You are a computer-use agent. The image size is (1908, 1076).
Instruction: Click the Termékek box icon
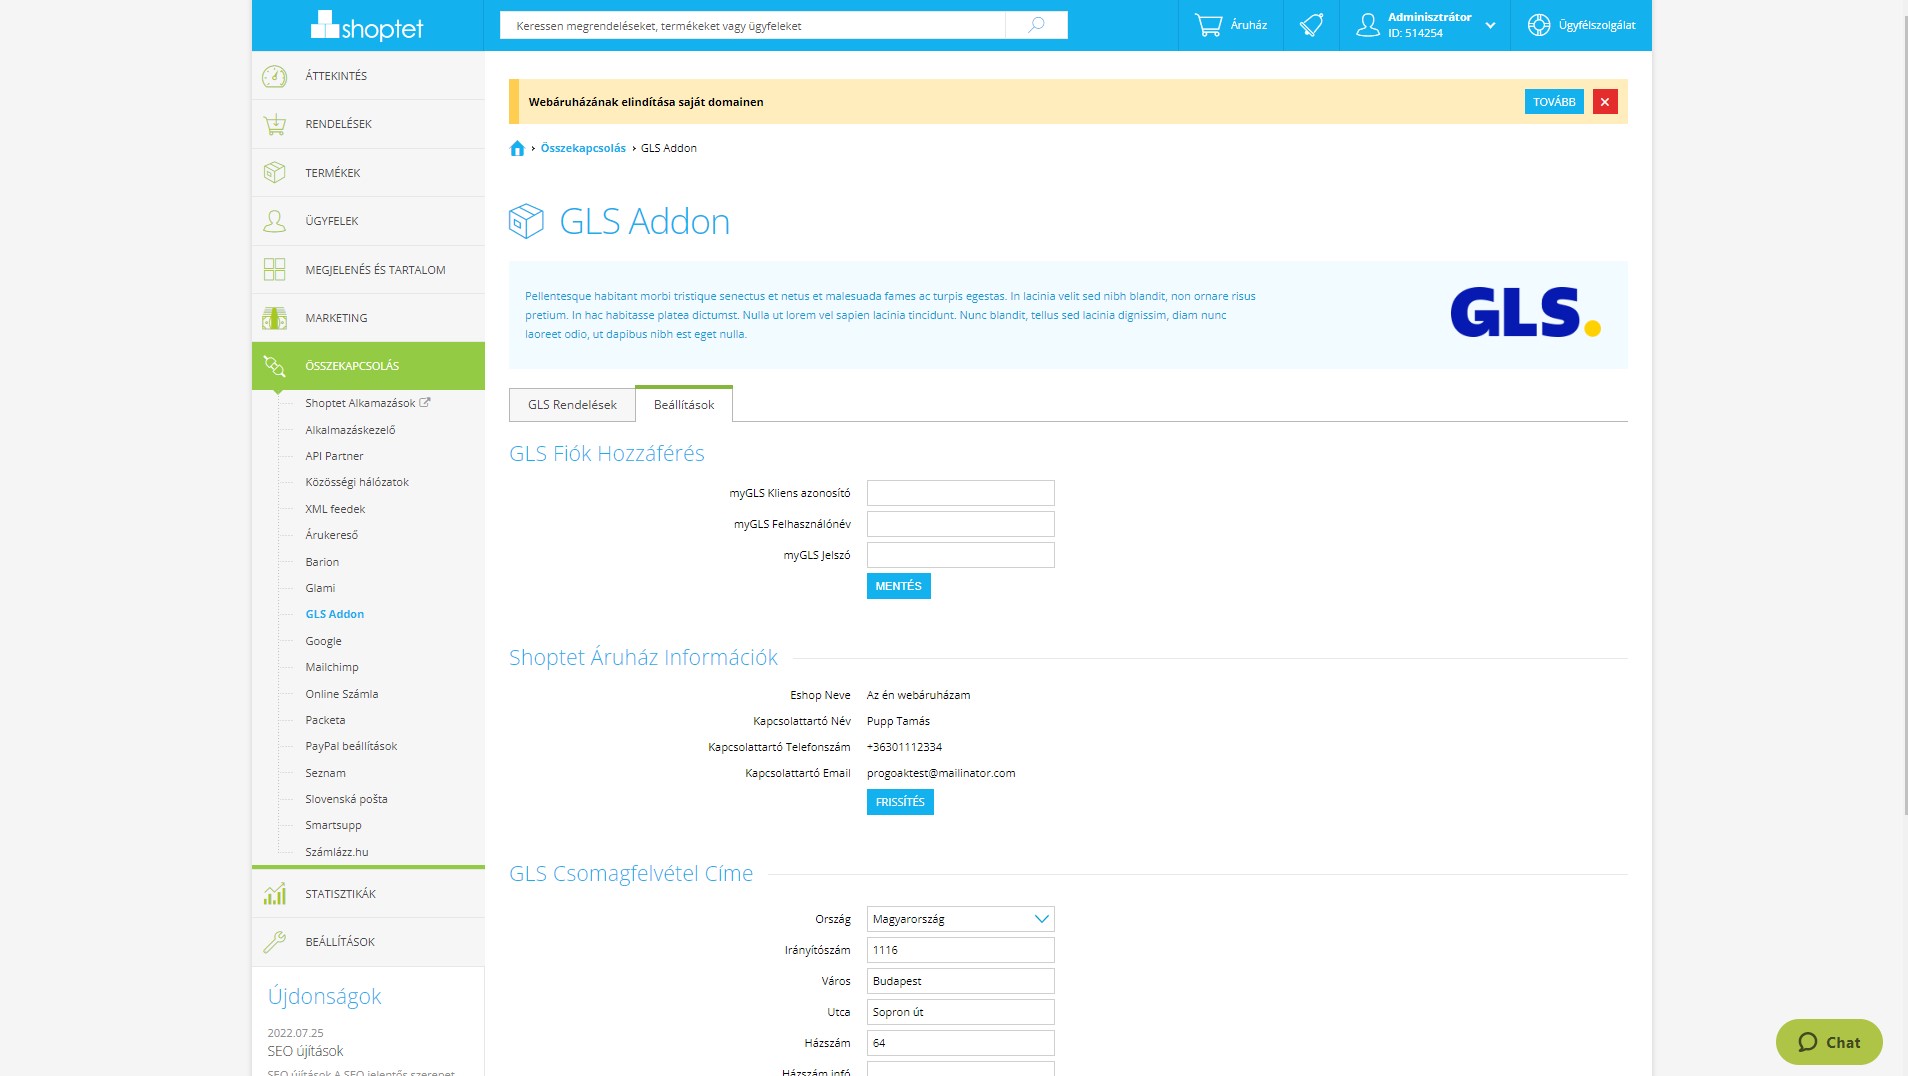click(274, 172)
